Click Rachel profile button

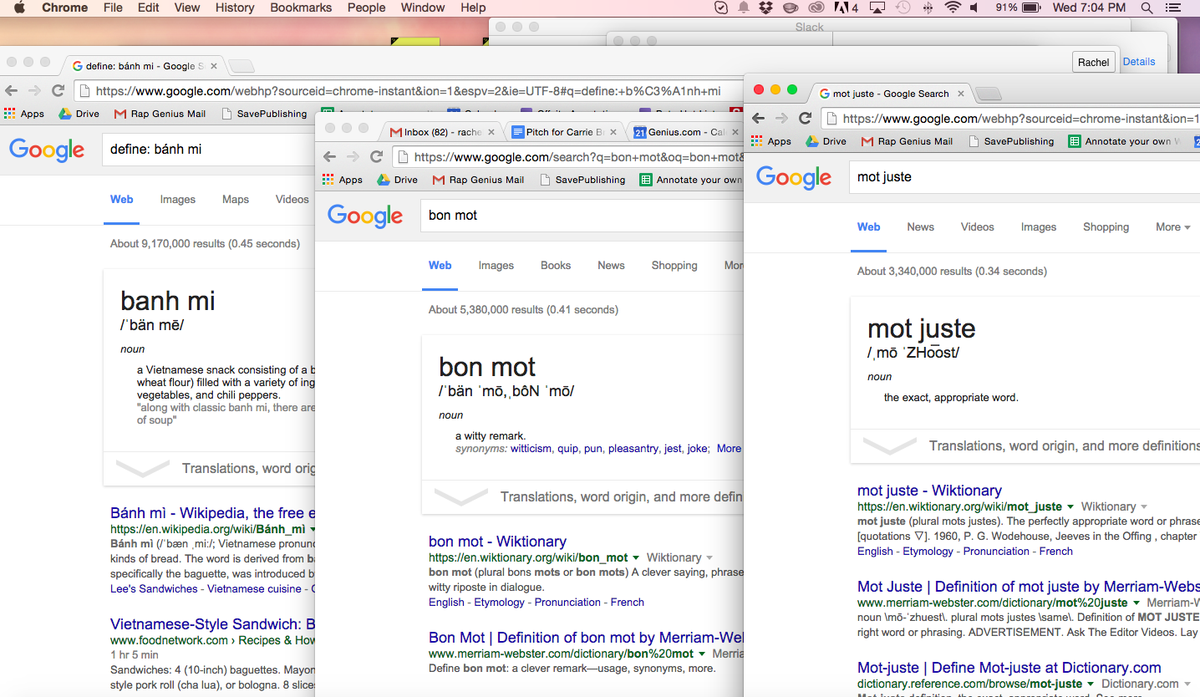[1093, 62]
